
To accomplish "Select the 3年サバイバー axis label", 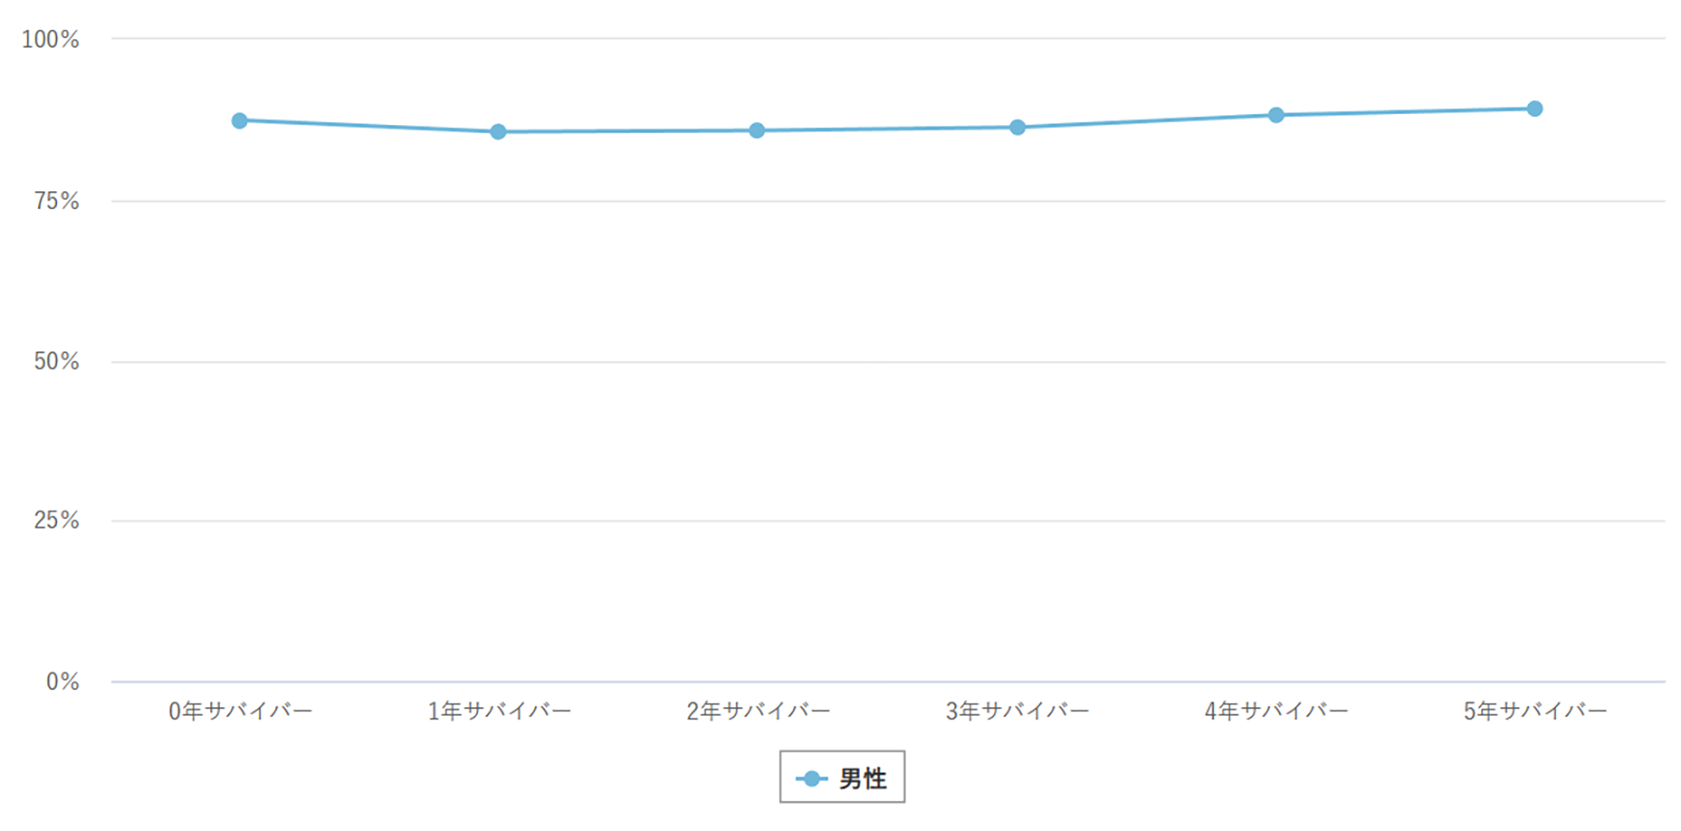I will click(1017, 711).
